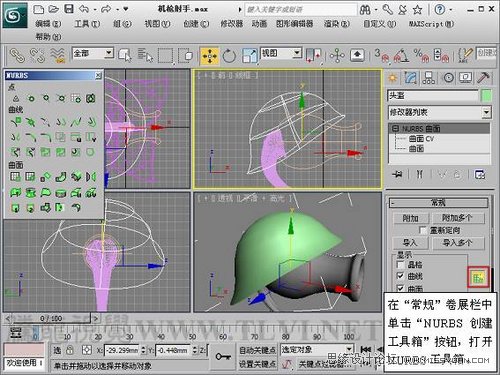The image size is (500, 375).
Task: Click the Configure Modifier Sets icon
Action: click(480, 174)
